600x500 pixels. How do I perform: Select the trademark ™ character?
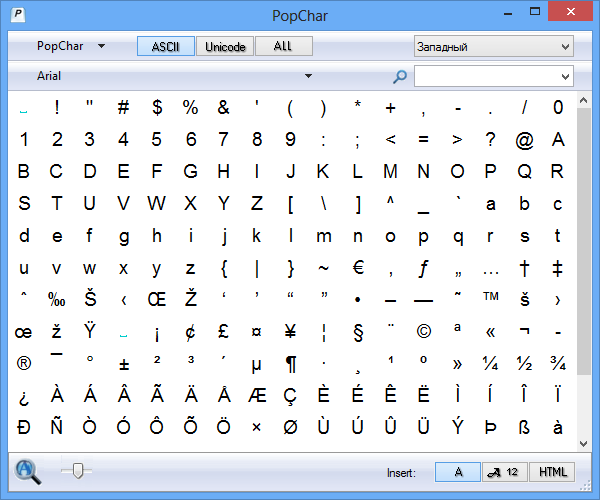pos(491,296)
